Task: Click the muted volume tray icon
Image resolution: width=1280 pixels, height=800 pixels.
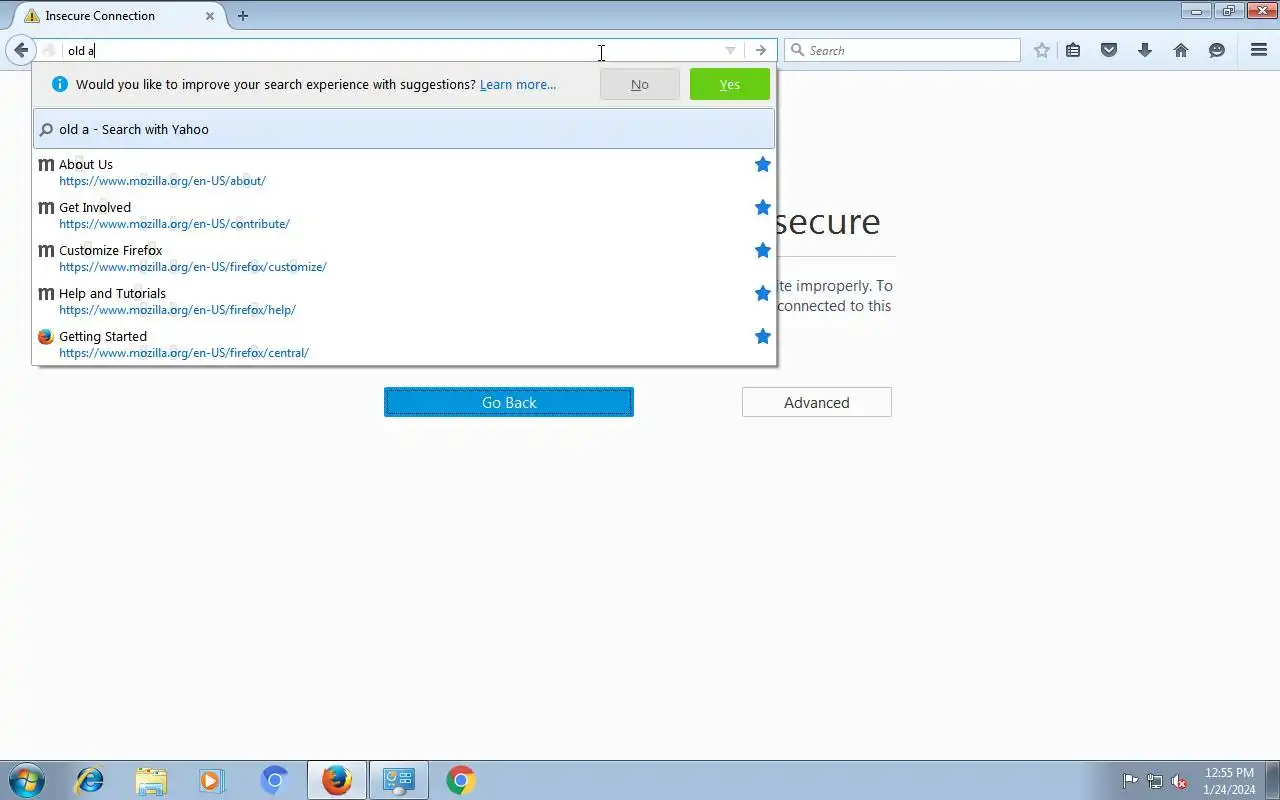Action: [1180, 781]
